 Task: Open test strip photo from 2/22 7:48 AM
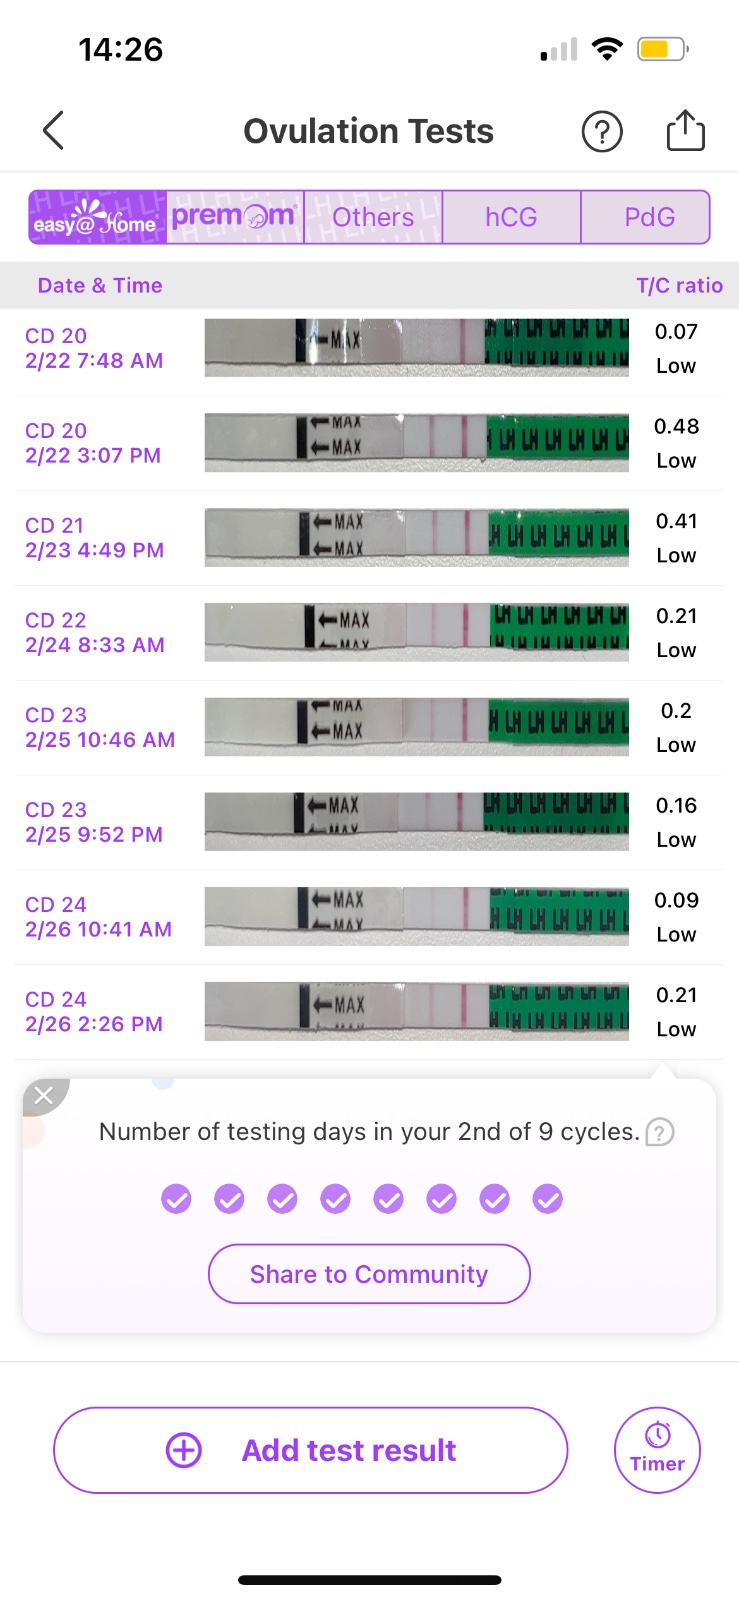(416, 348)
